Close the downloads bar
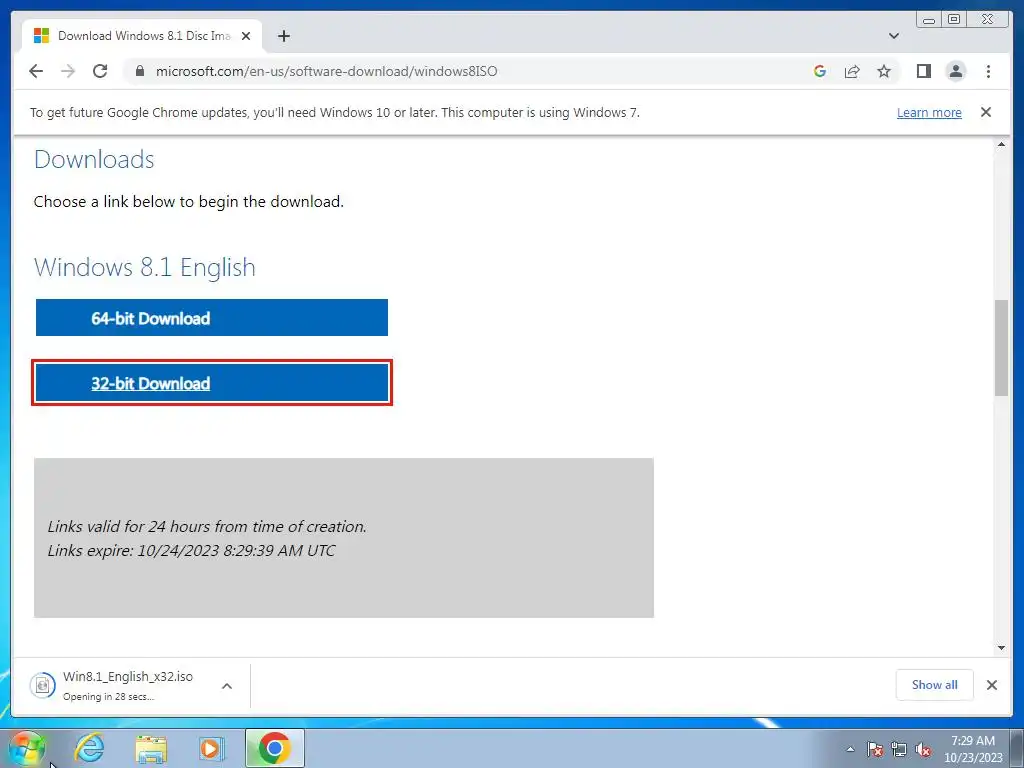1024x768 pixels. click(991, 684)
